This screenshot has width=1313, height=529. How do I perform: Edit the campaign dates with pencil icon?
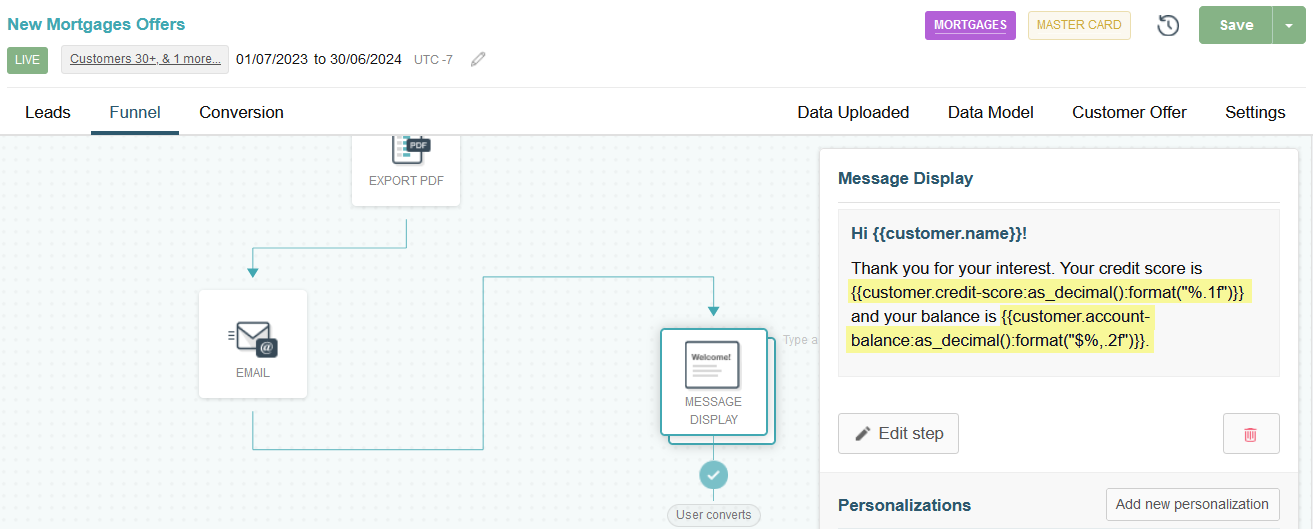478,59
